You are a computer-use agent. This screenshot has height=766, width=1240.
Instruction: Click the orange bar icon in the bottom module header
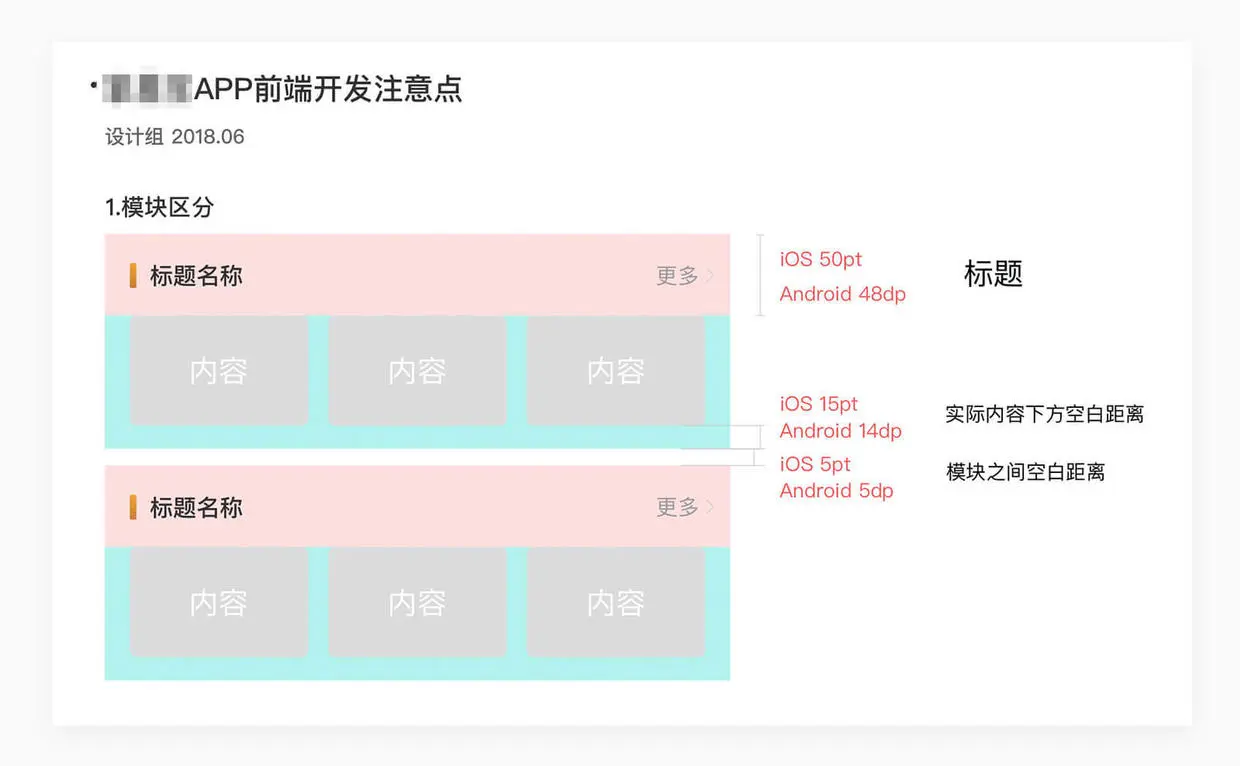coord(133,508)
